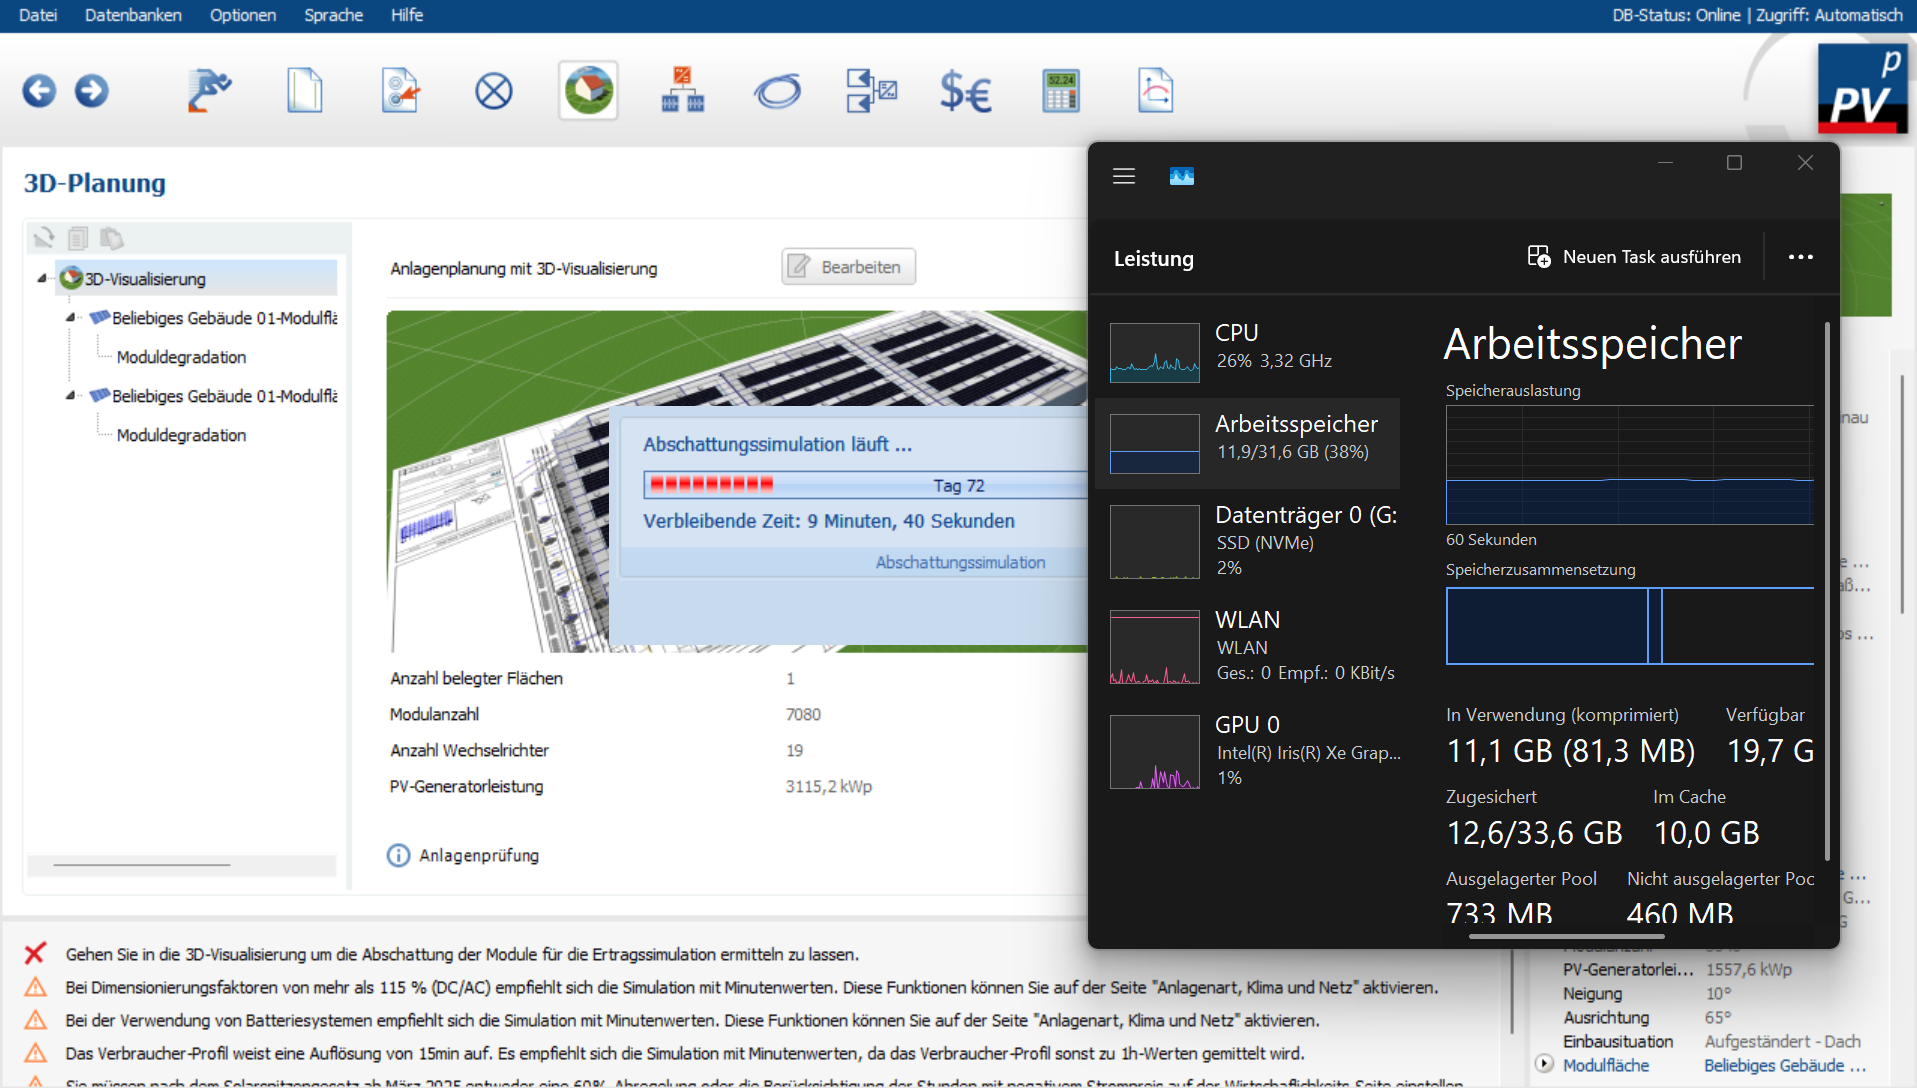Click the Neigung value 10°

pyautogui.click(x=1718, y=993)
